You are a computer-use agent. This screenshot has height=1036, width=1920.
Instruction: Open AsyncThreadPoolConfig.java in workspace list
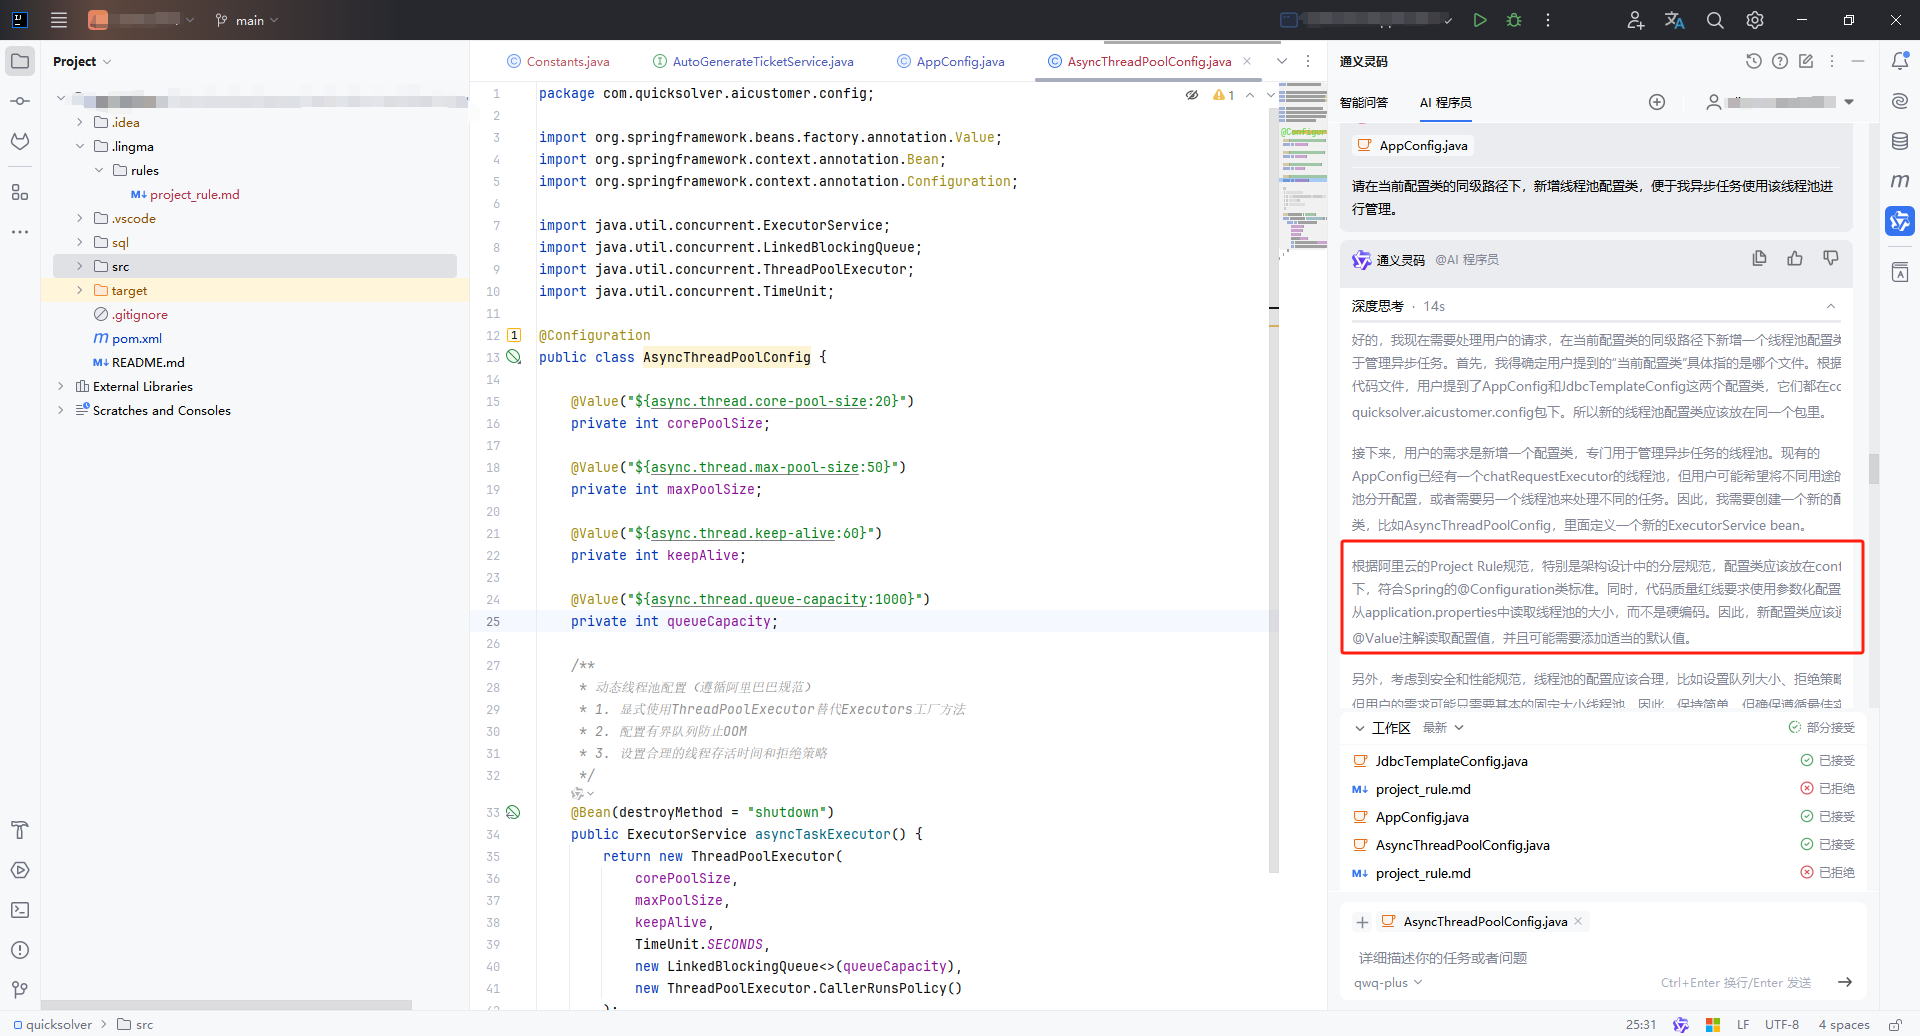1463,845
